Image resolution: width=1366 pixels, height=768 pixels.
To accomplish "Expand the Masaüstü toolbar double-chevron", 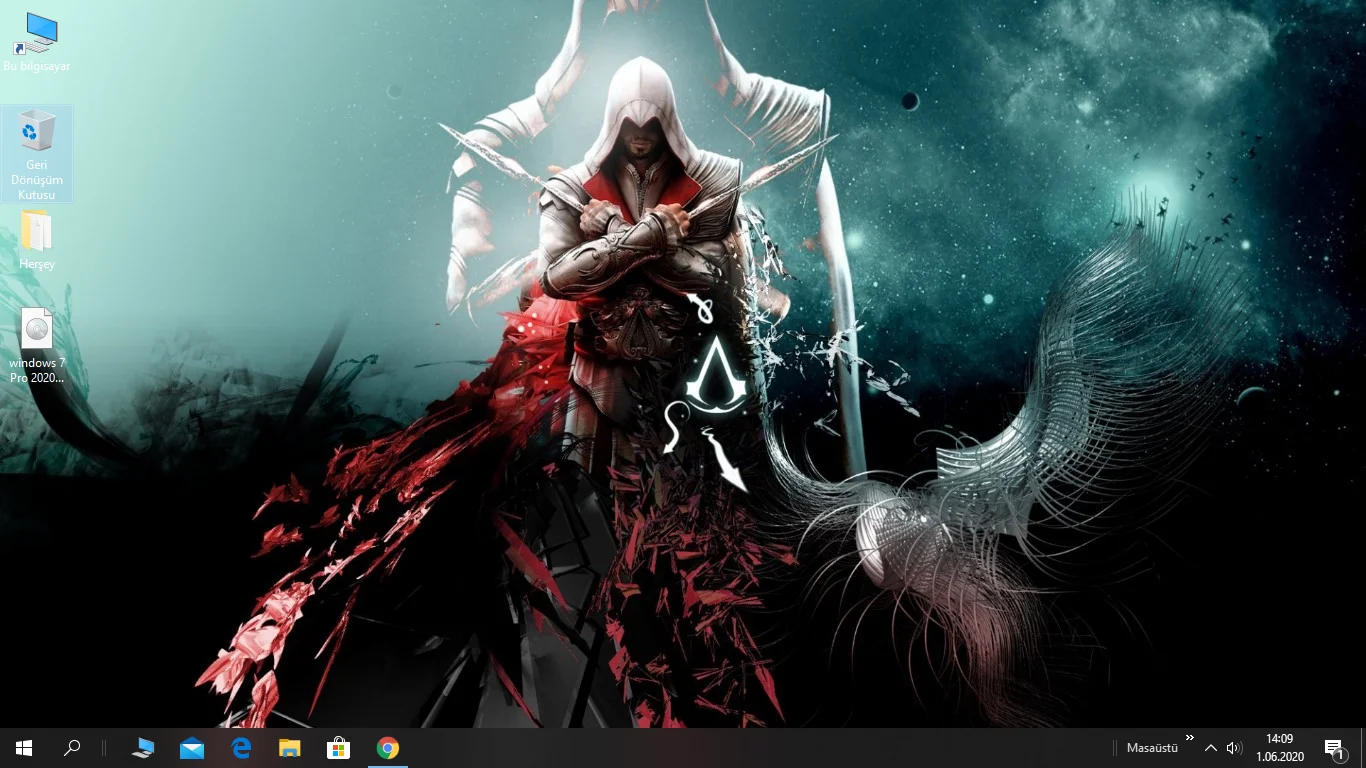I will point(1190,738).
